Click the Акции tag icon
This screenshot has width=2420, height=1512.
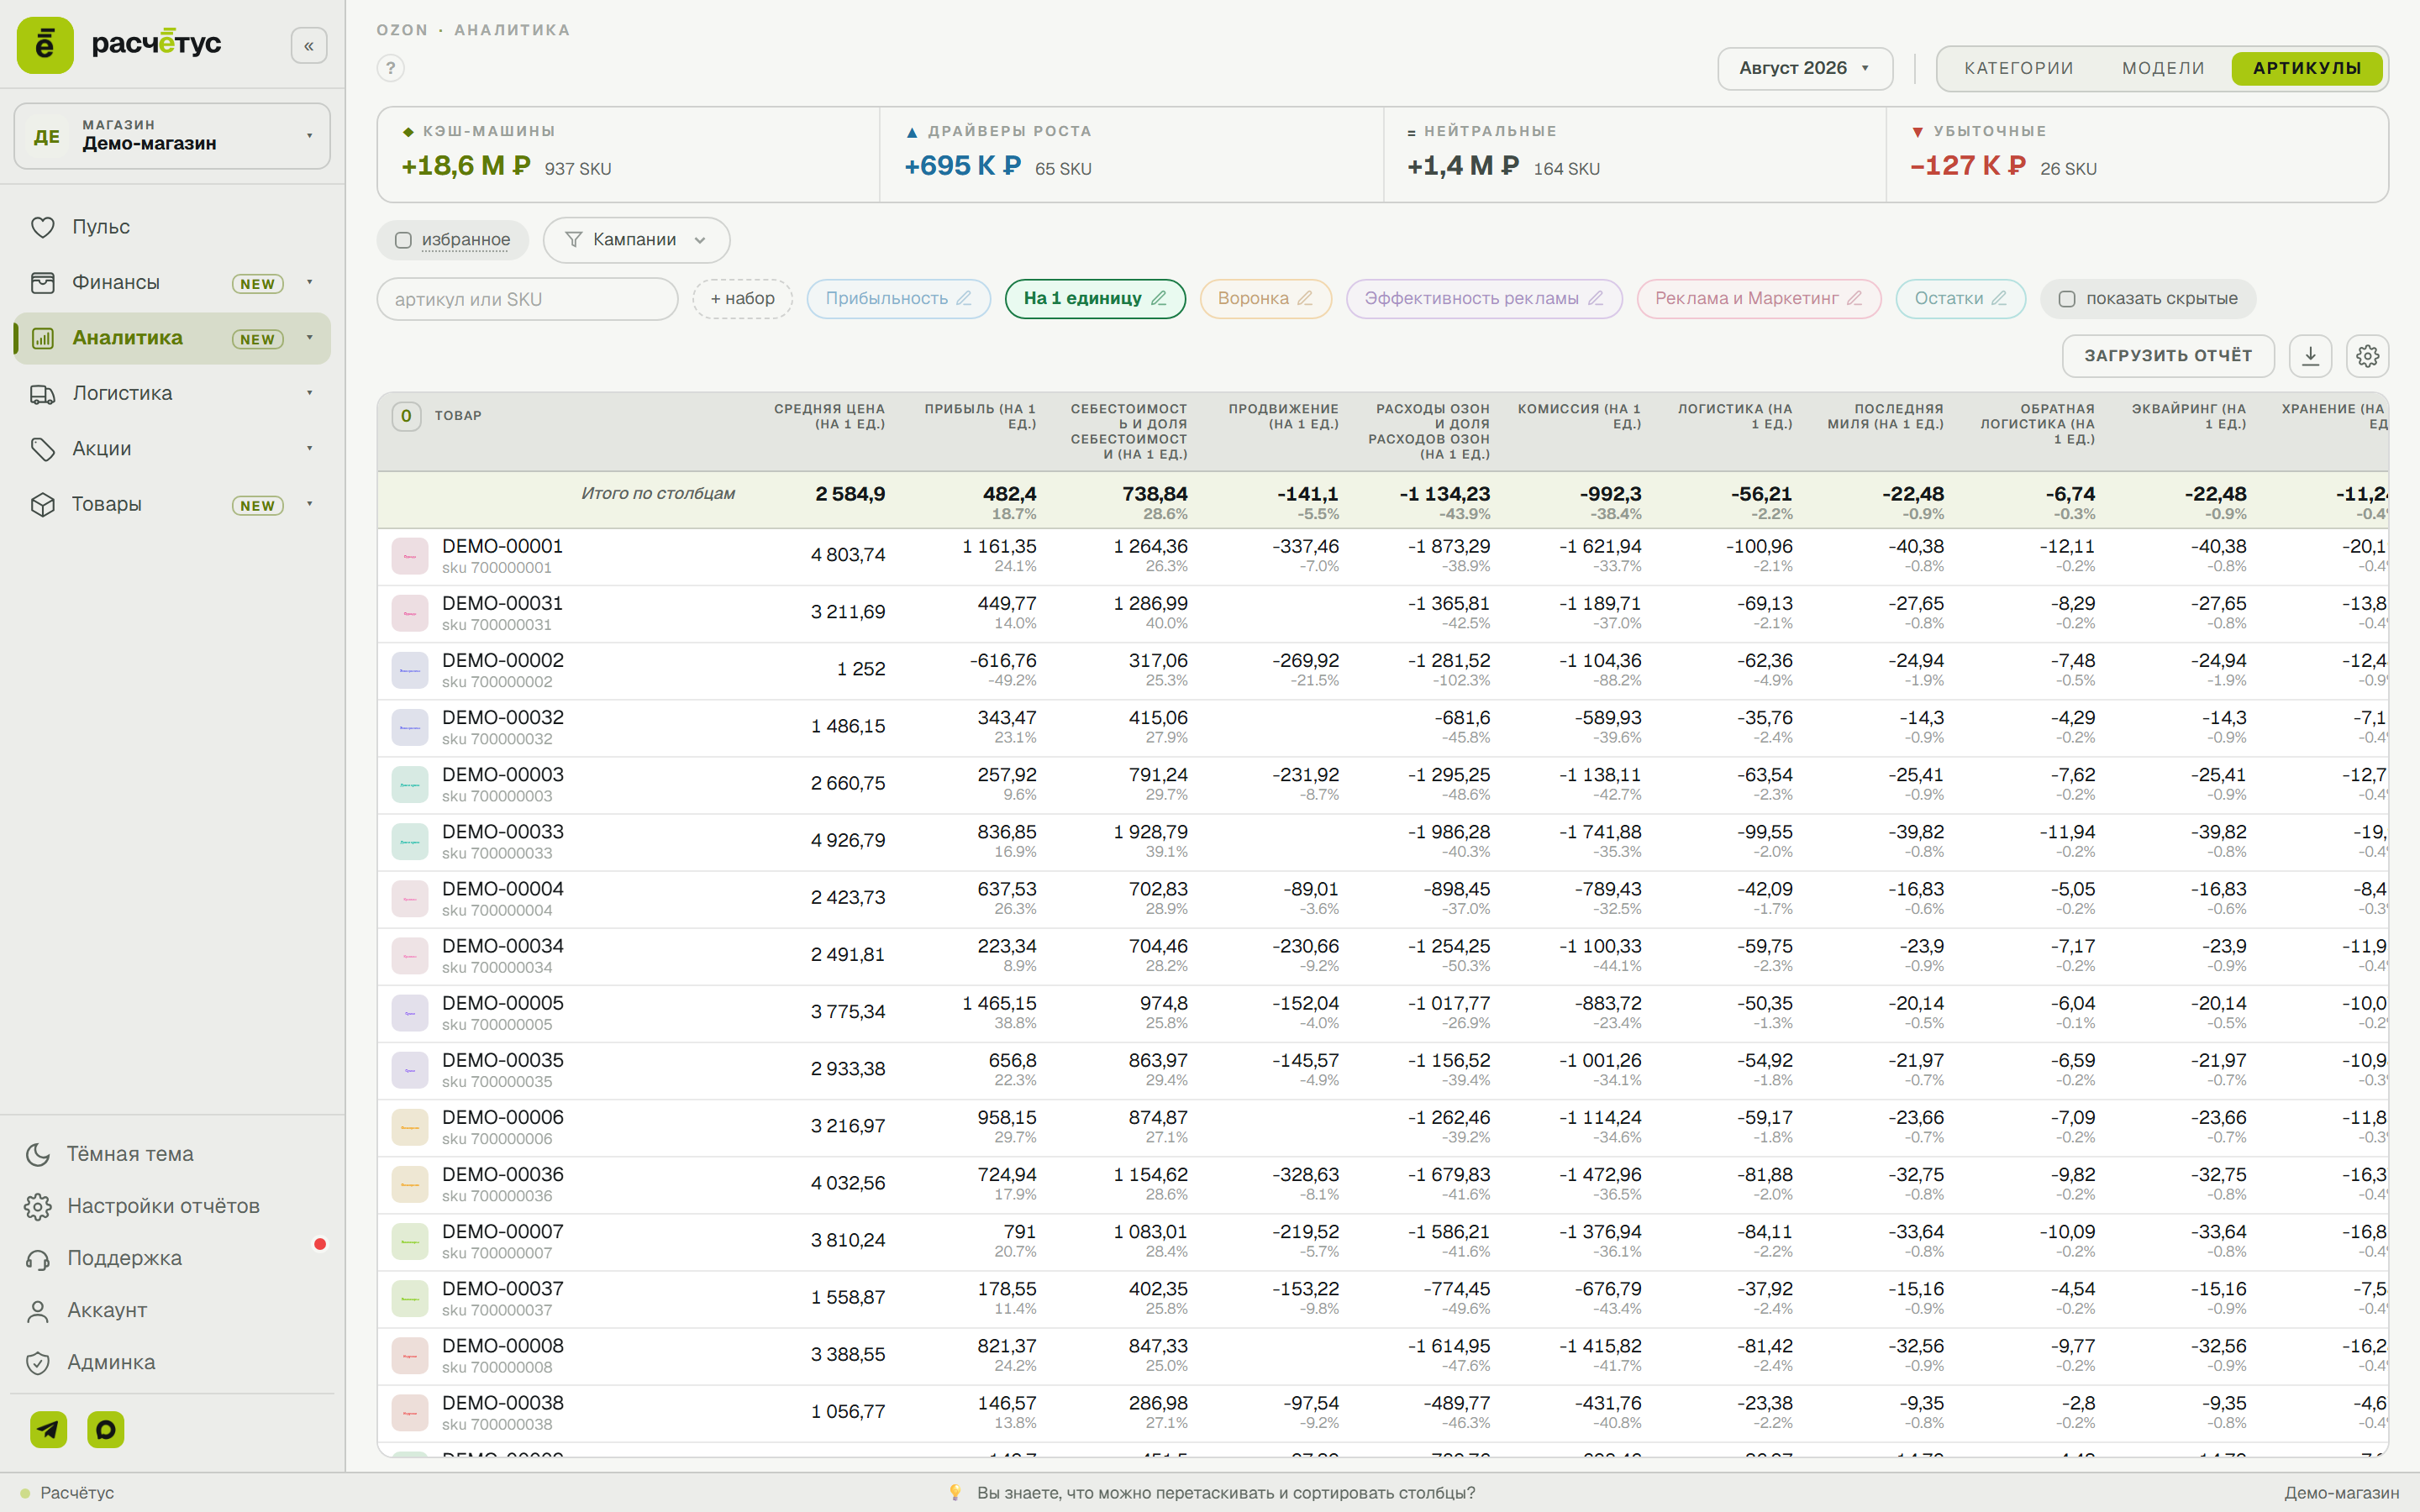click(42, 449)
